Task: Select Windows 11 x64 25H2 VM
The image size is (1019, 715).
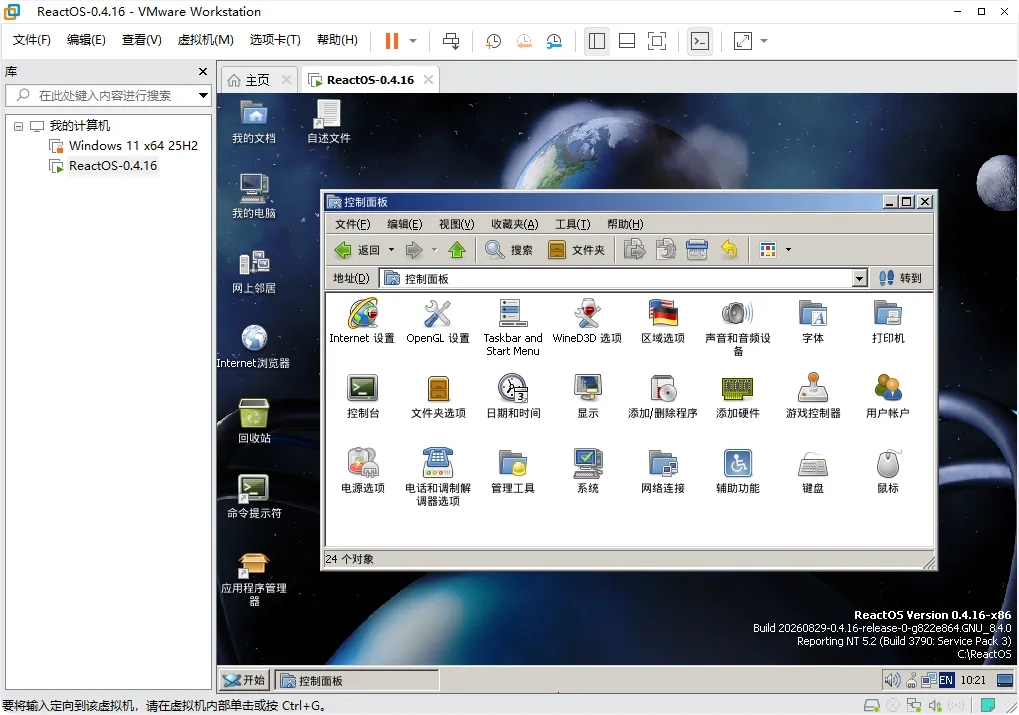Action: coord(133,146)
